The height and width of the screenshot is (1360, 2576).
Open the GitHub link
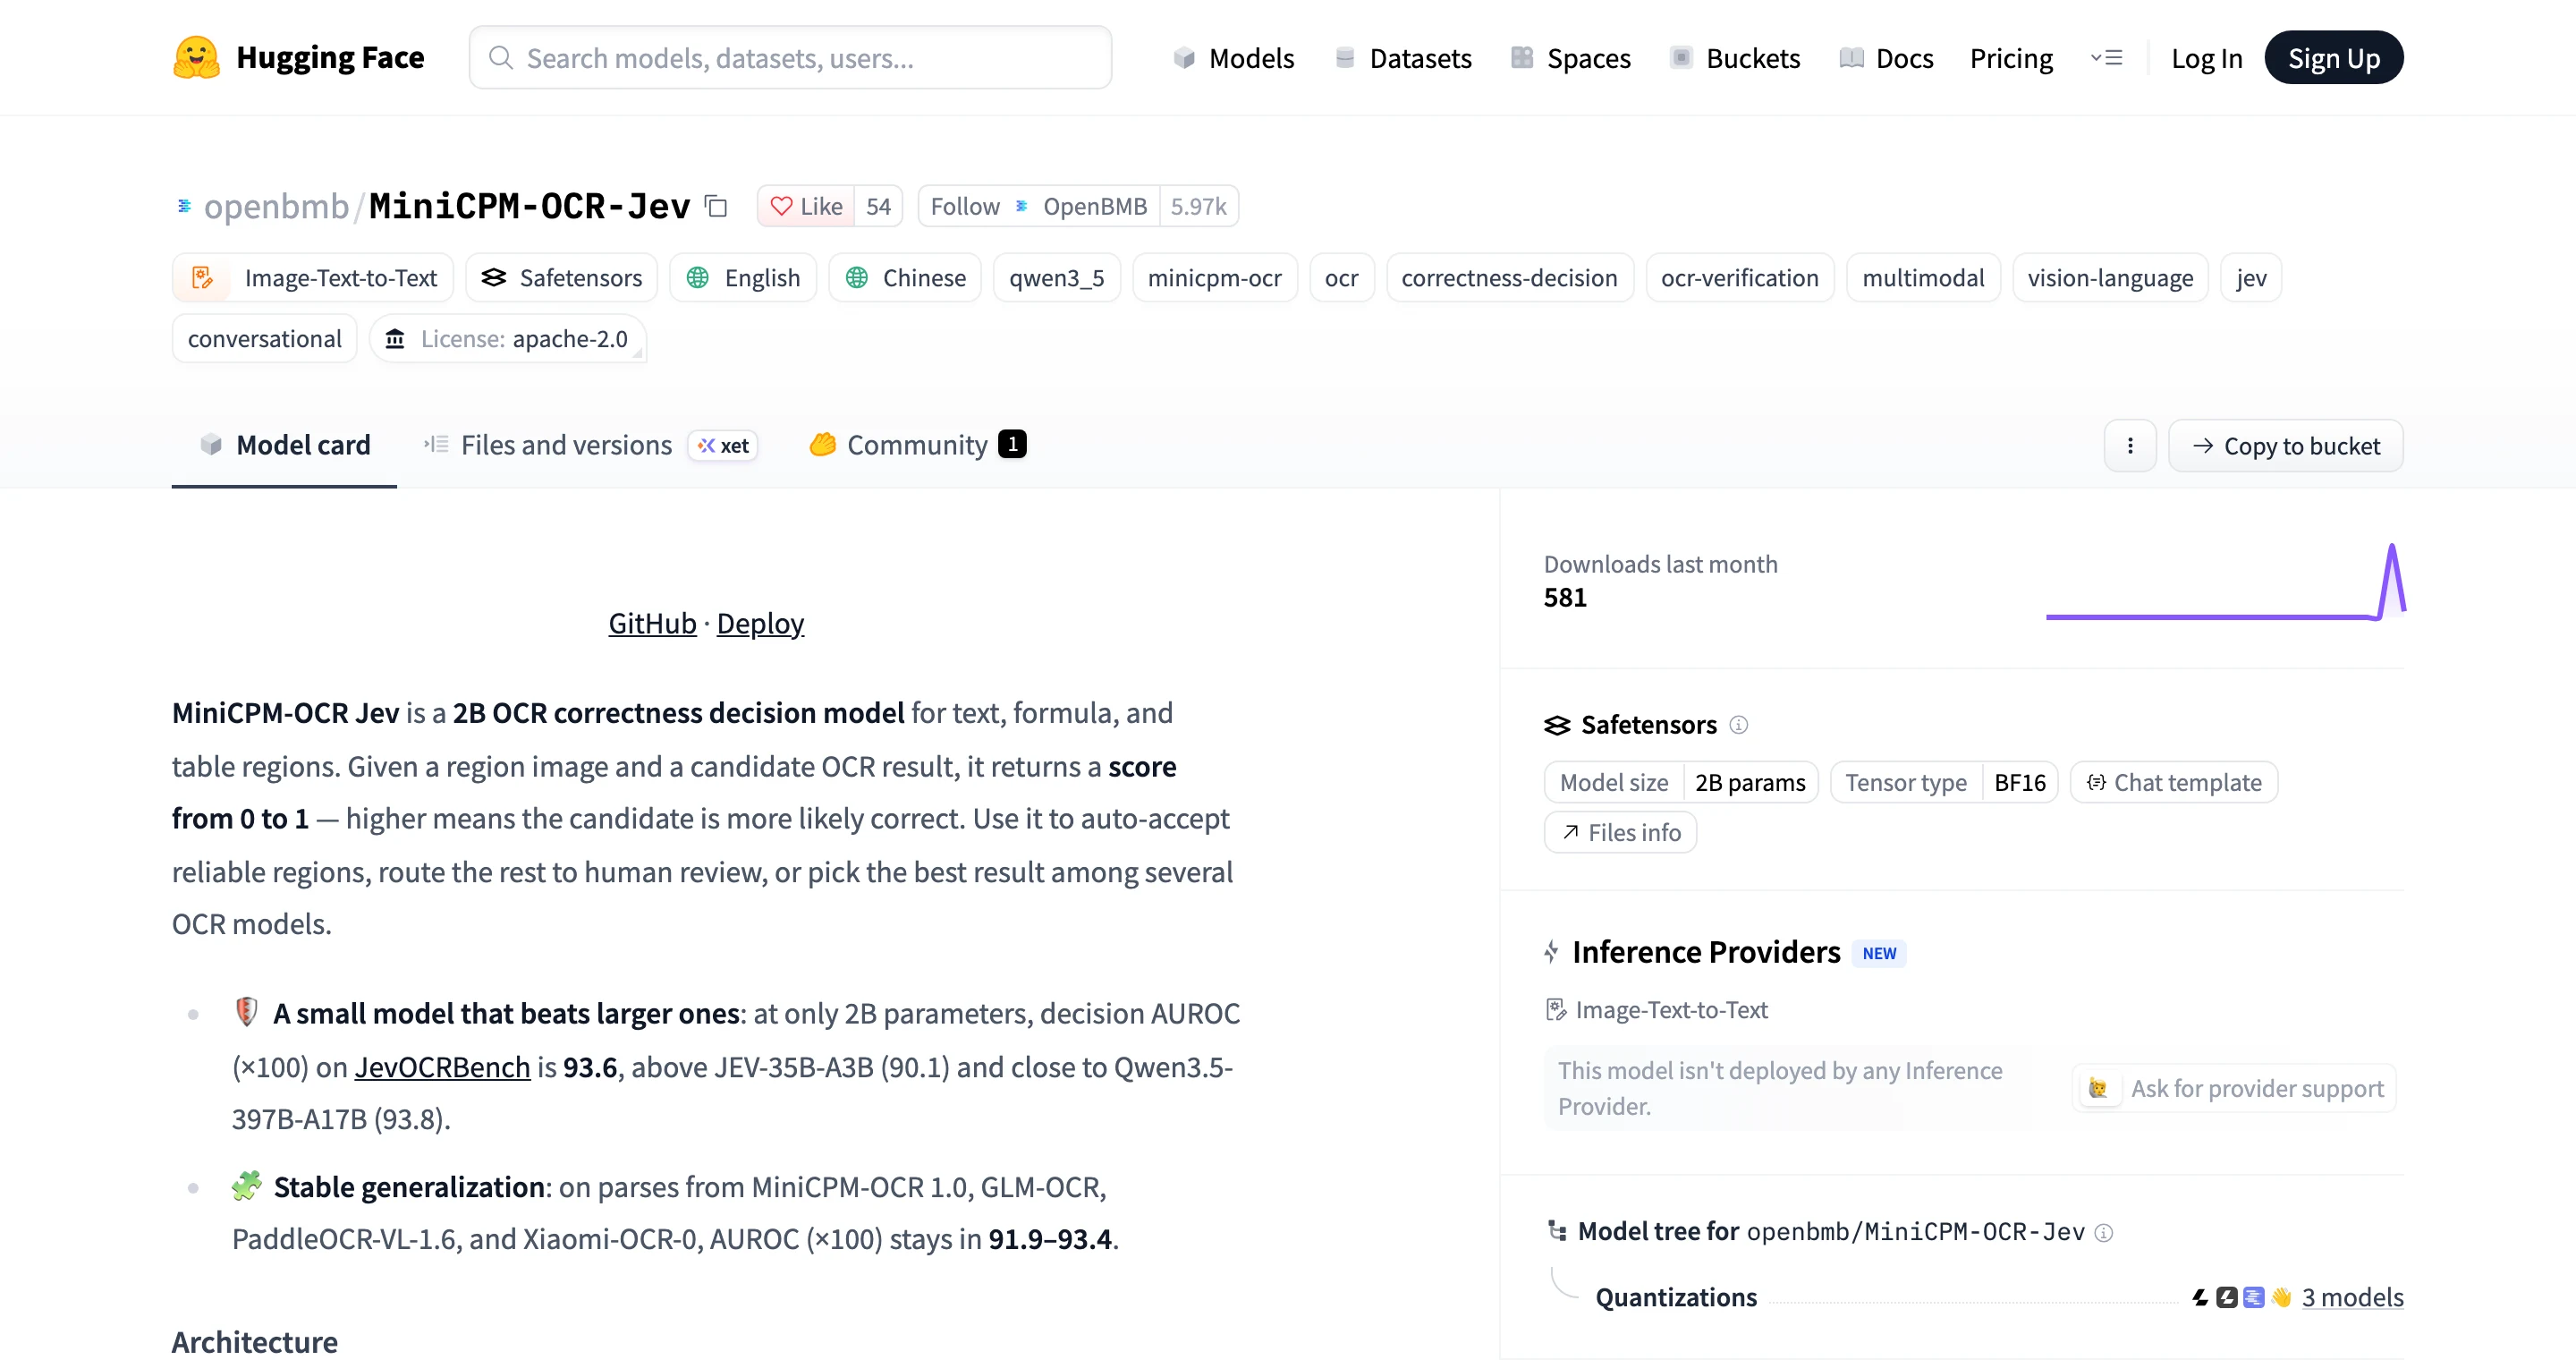pos(652,624)
